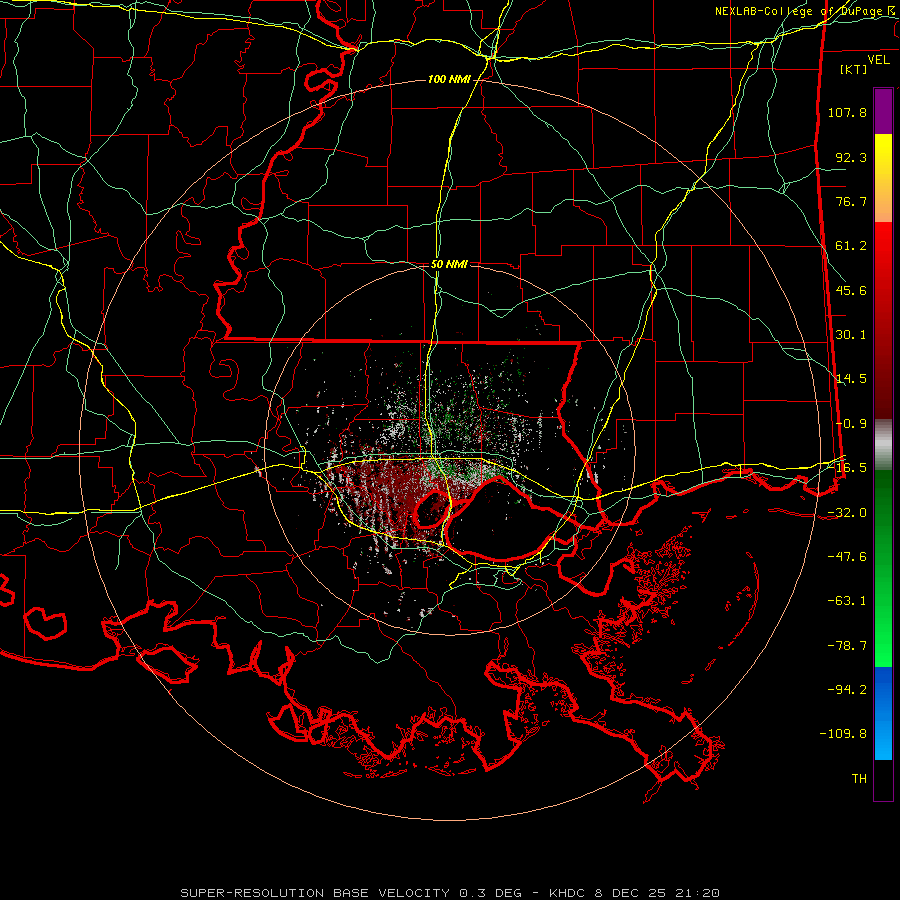Click the 76.7 velocity legend value

coord(851,201)
